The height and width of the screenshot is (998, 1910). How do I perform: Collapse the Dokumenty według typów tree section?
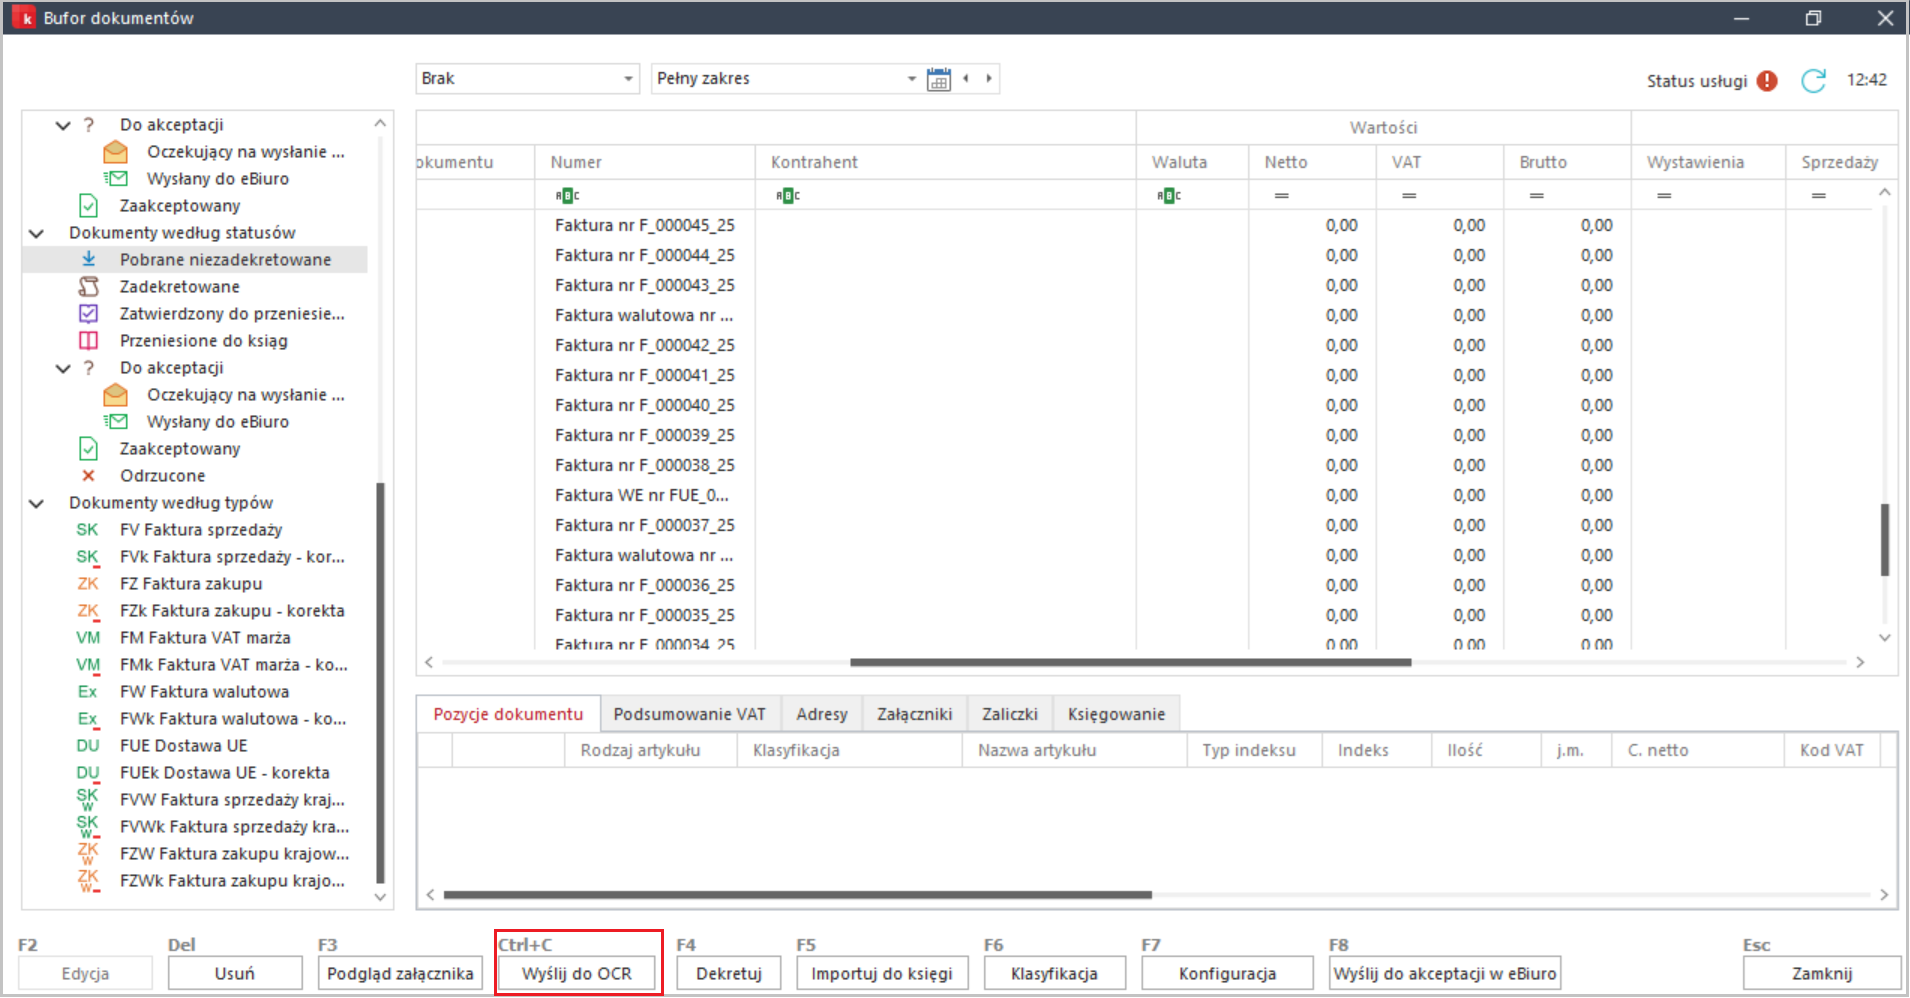click(36, 502)
